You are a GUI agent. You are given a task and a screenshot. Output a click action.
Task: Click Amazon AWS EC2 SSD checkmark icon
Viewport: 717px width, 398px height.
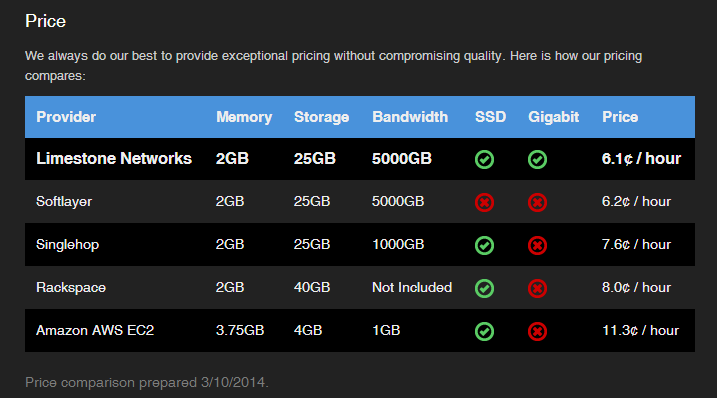tap(484, 331)
